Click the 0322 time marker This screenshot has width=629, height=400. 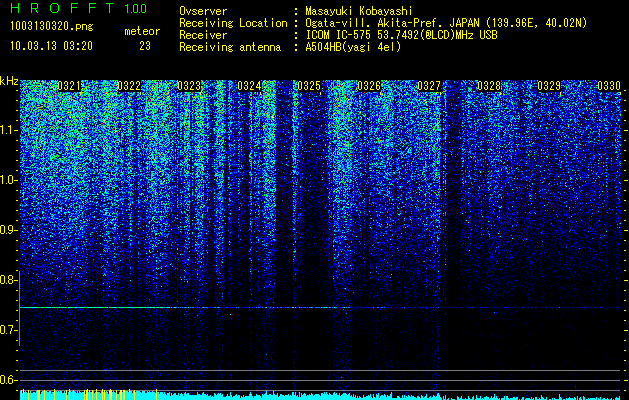tap(129, 86)
